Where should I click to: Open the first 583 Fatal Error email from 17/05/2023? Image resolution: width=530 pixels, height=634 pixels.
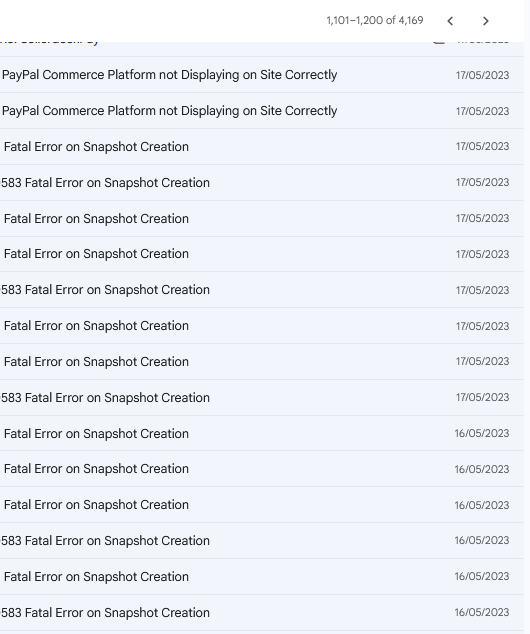pos(262,182)
